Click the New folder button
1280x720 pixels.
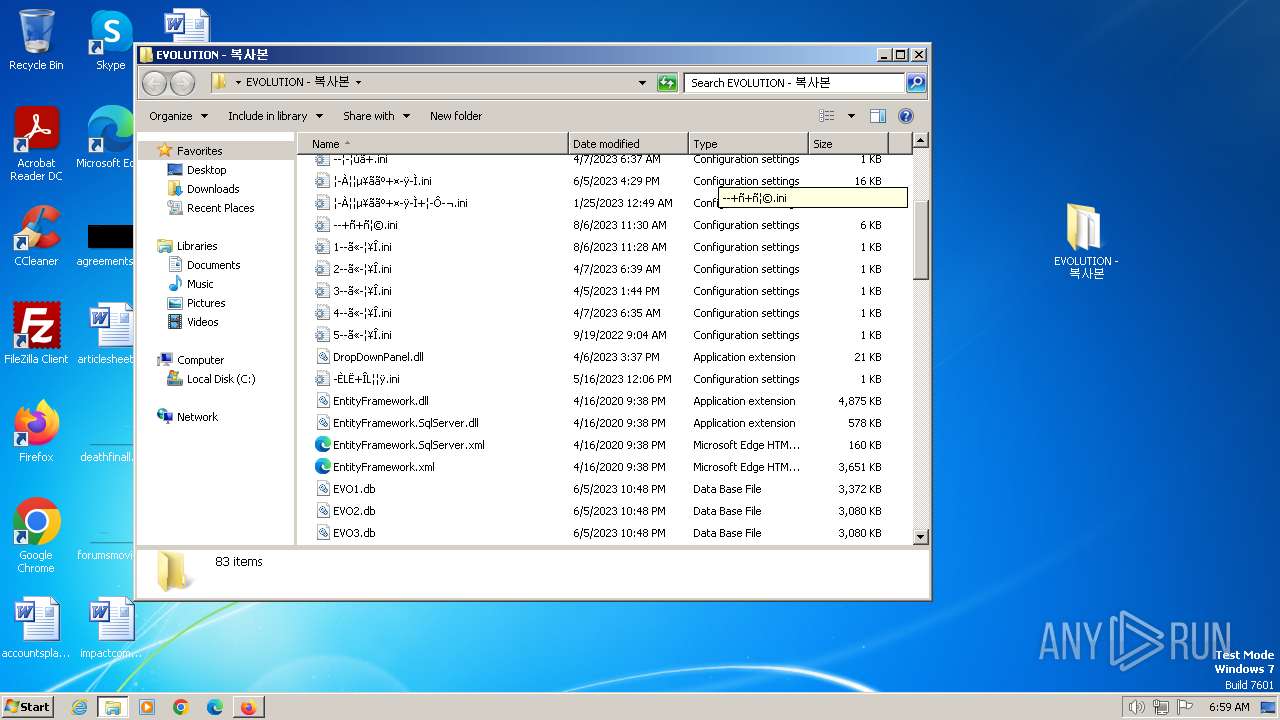[456, 116]
